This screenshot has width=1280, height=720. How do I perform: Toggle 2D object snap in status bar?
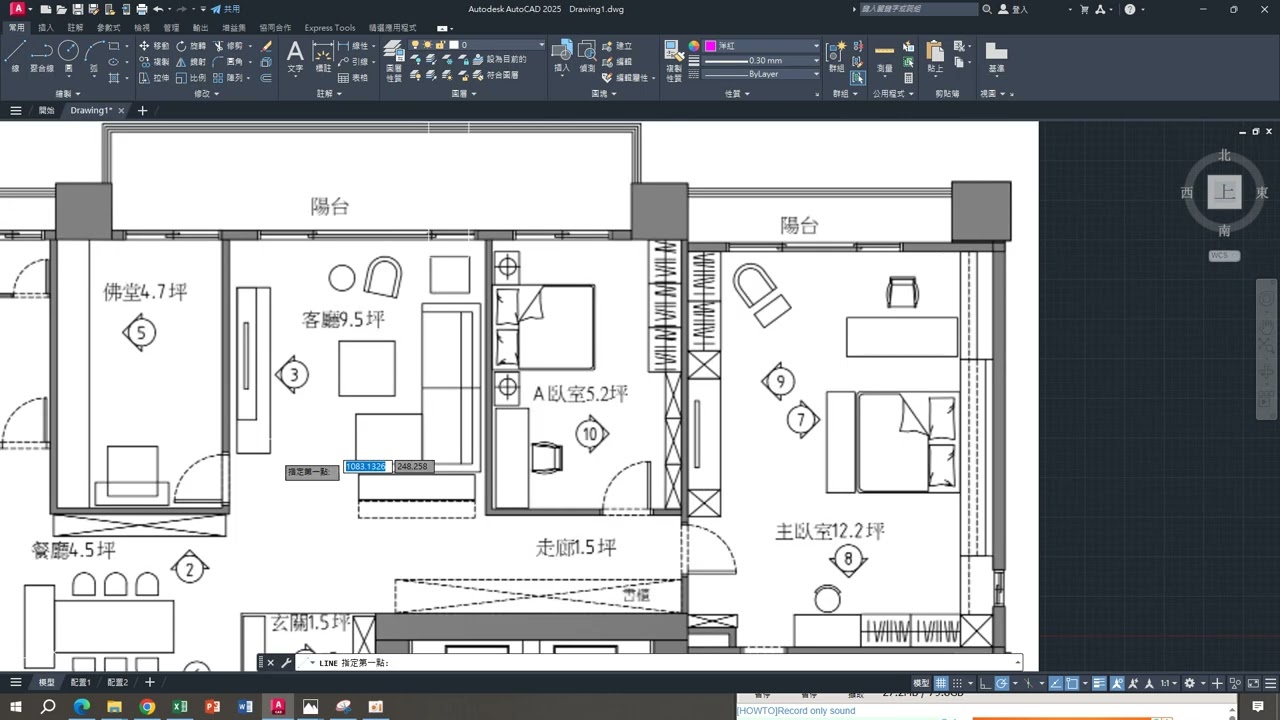1072,683
